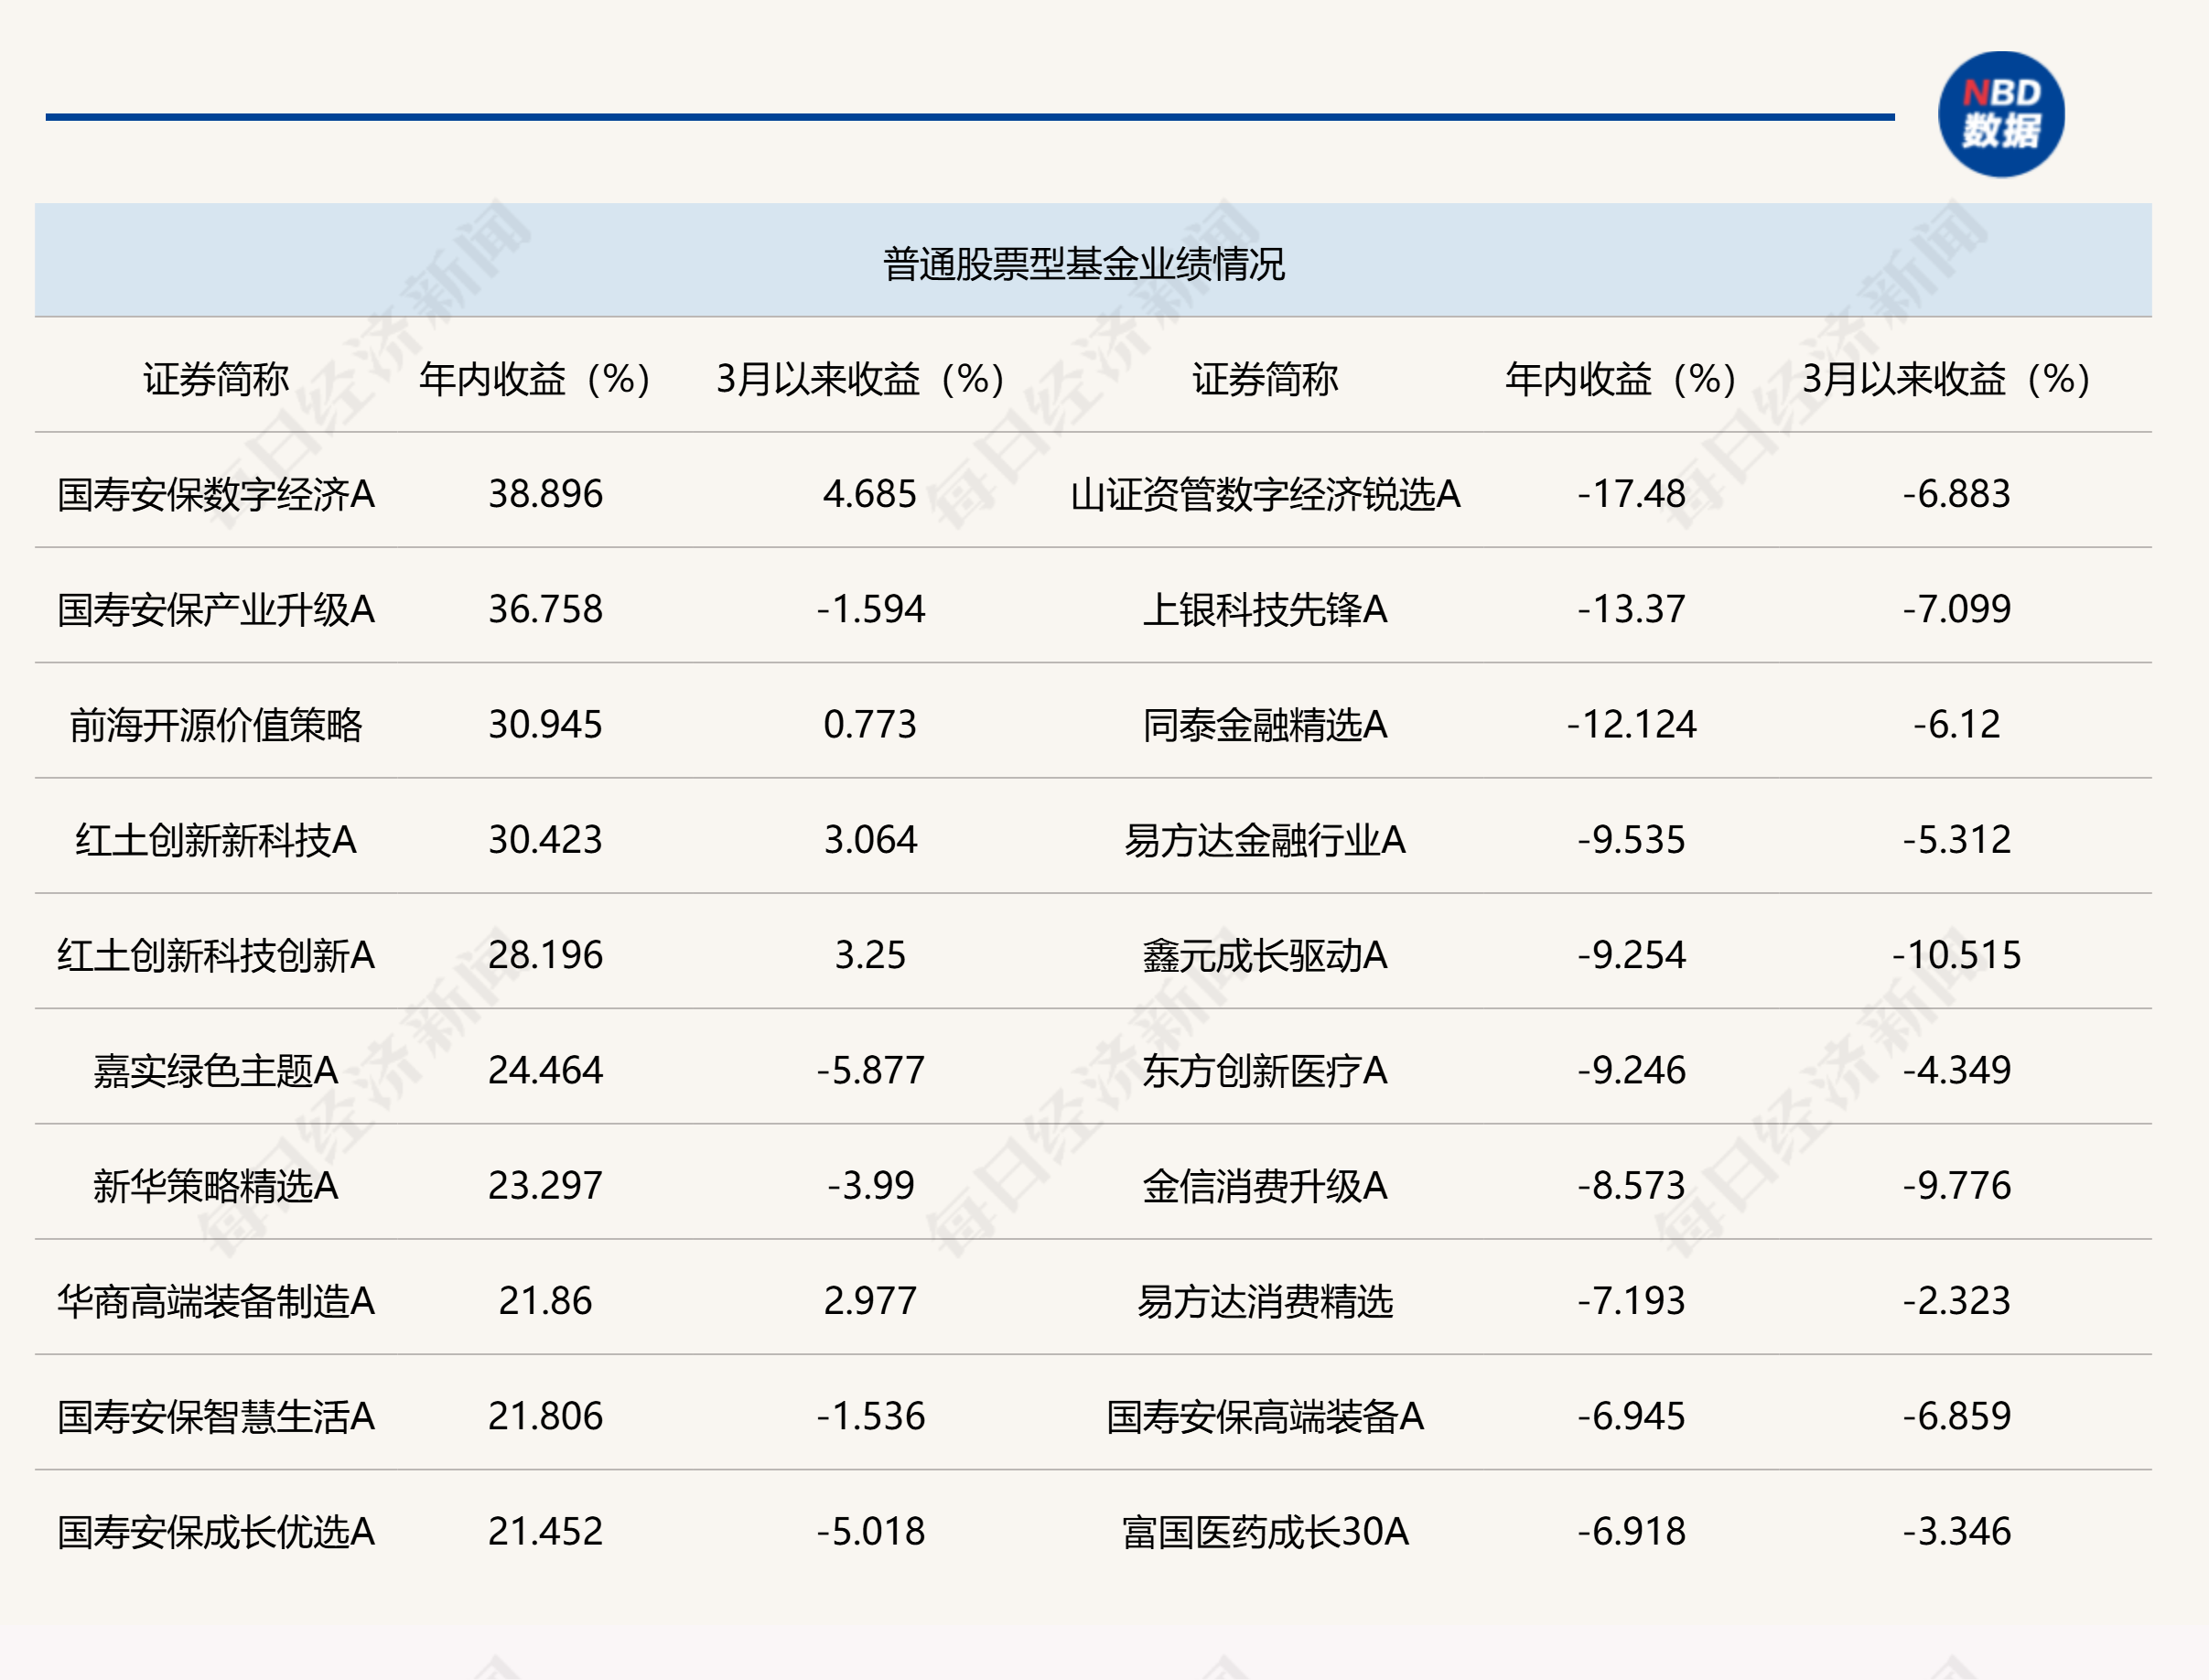Screen dimensions: 2209x1680
Task: Select the fund 嘉实绿色主题A
Action: pos(215,1071)
